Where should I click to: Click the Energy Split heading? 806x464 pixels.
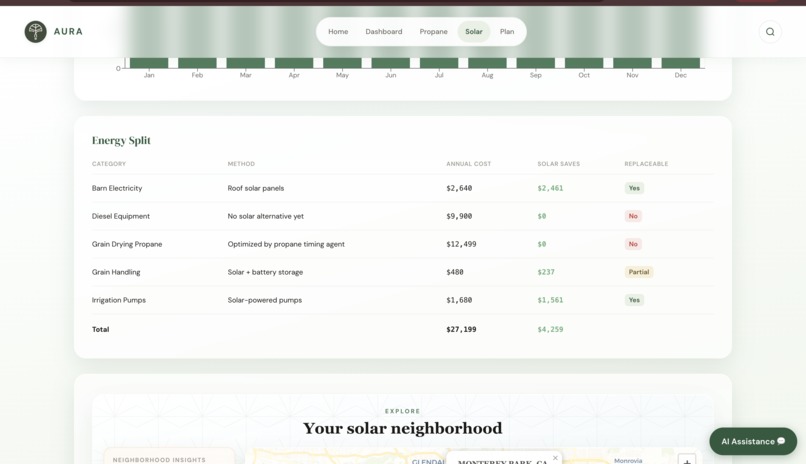(121, 140)
